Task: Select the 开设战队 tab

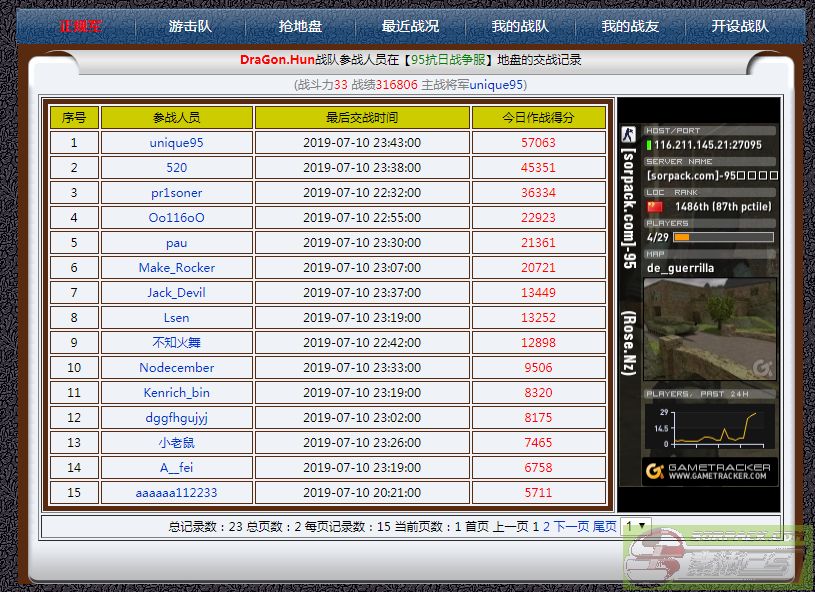Action: 740,26
